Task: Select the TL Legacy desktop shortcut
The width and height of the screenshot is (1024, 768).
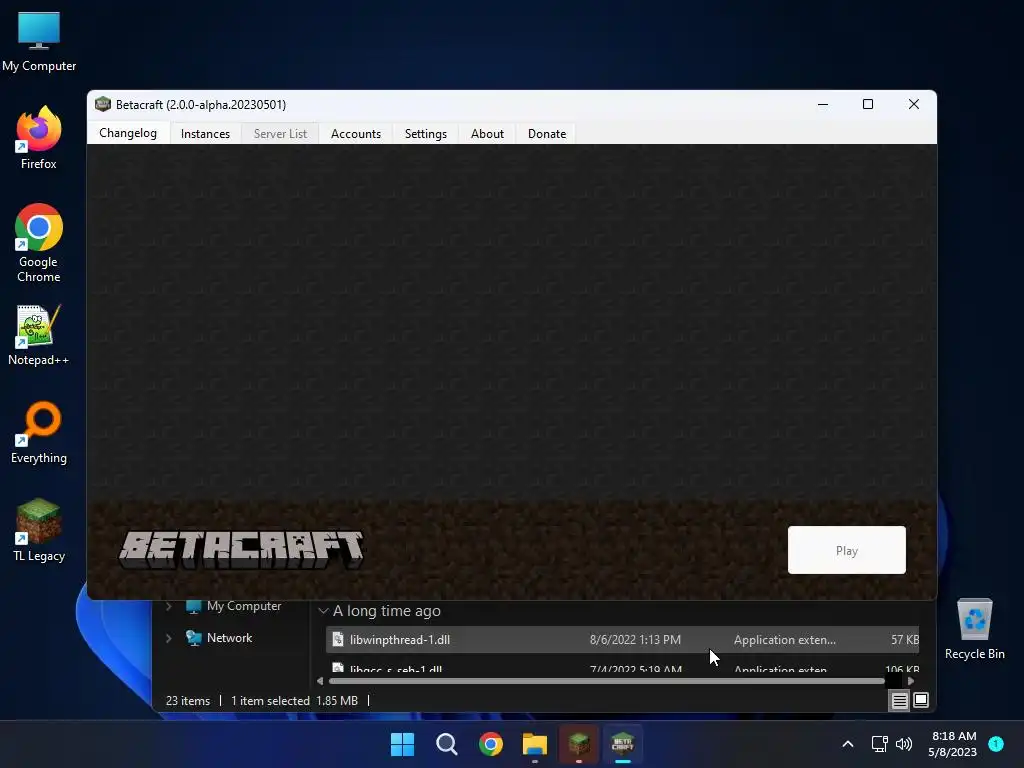Action: coord(39,530)
